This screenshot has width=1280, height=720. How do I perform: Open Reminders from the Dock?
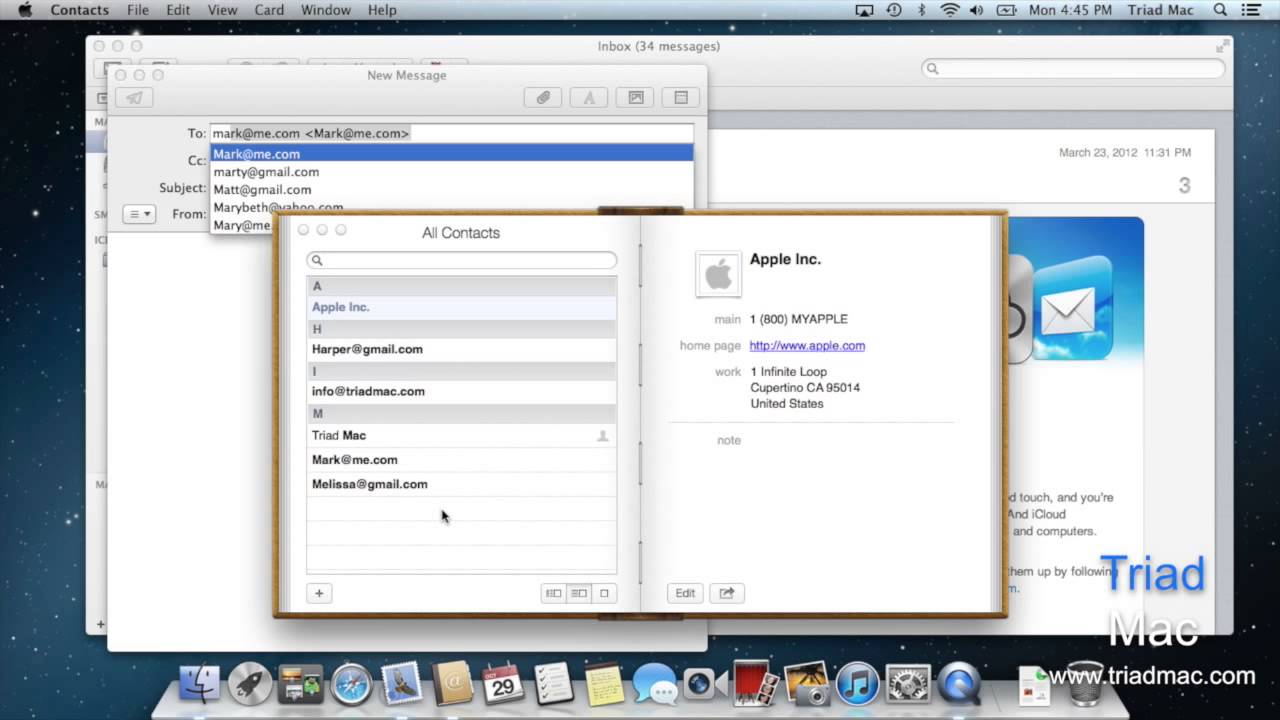coord(553,684)
